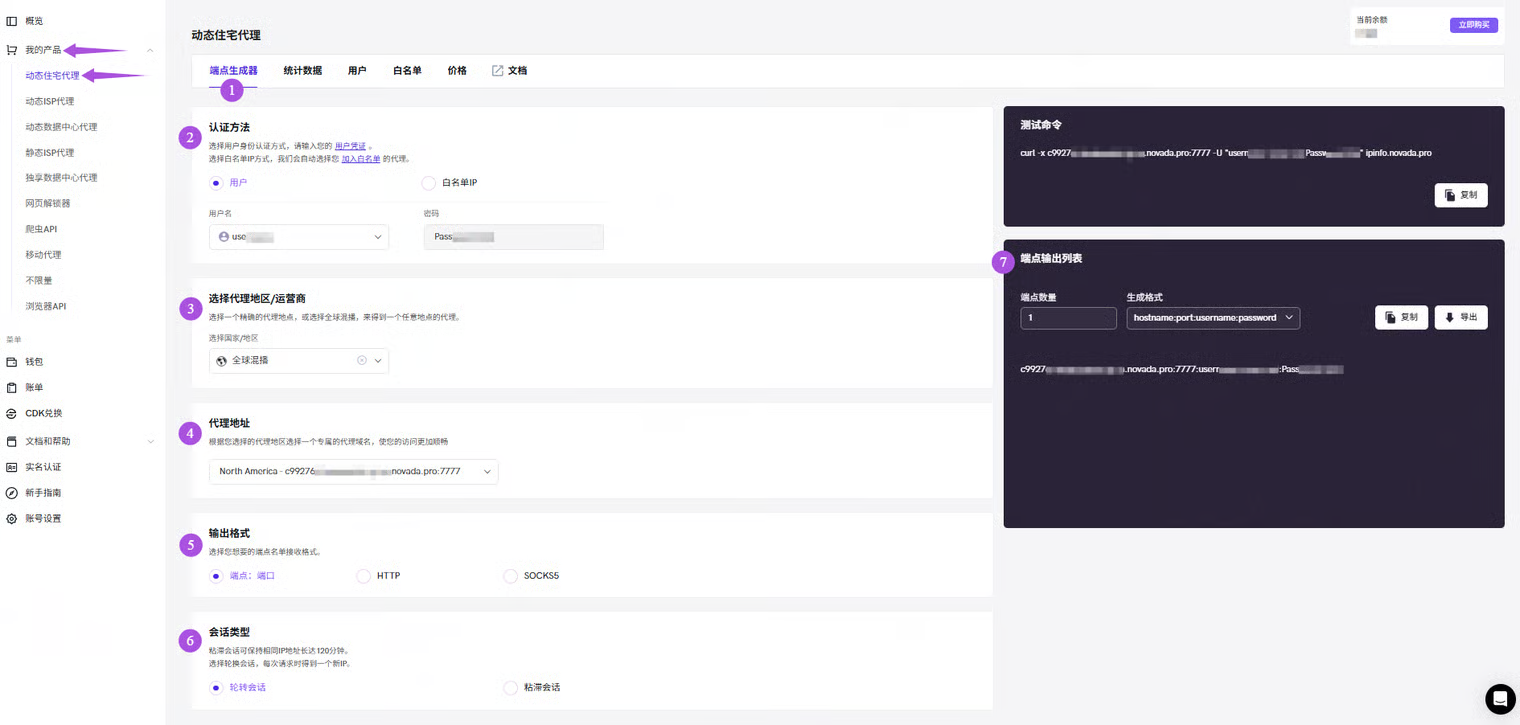Select the 白名单IP authentication radio button
The image size is (1520, 725).
[x=429, y=183]
